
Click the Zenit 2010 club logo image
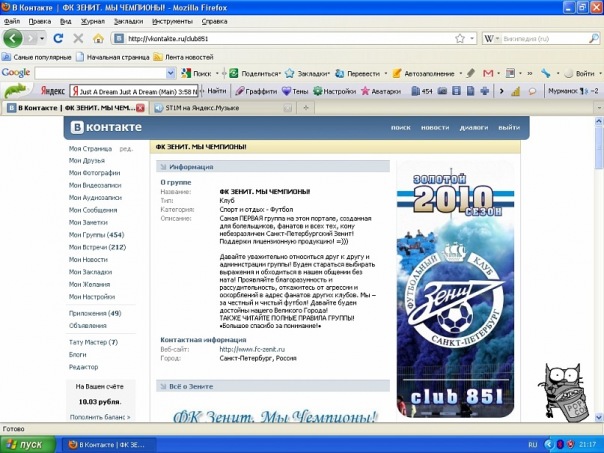[x=454, y=289]
